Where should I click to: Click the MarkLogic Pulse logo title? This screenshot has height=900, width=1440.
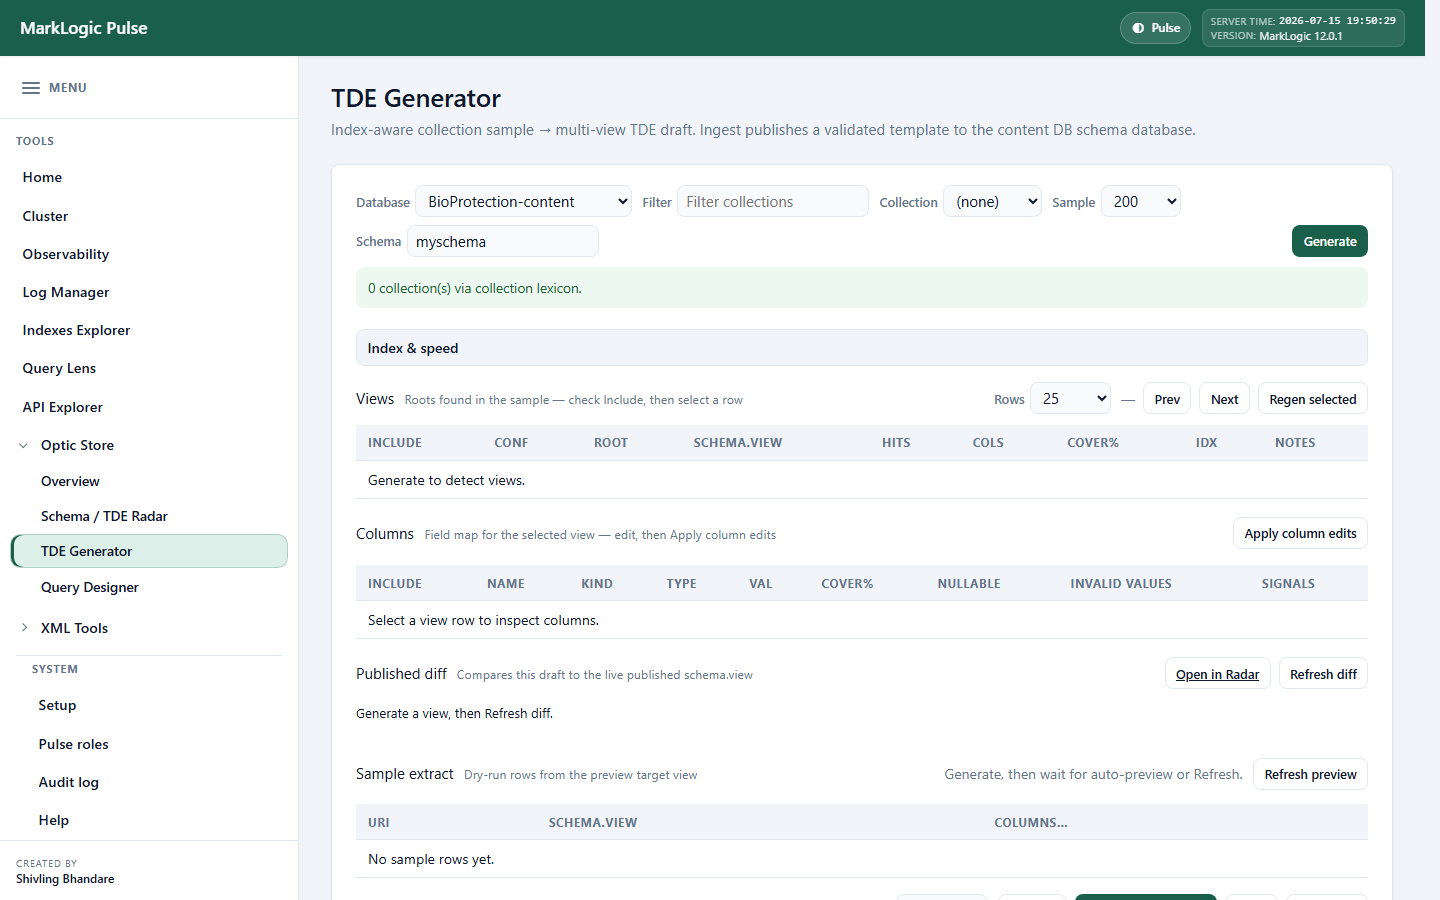(x=84, y=28)
